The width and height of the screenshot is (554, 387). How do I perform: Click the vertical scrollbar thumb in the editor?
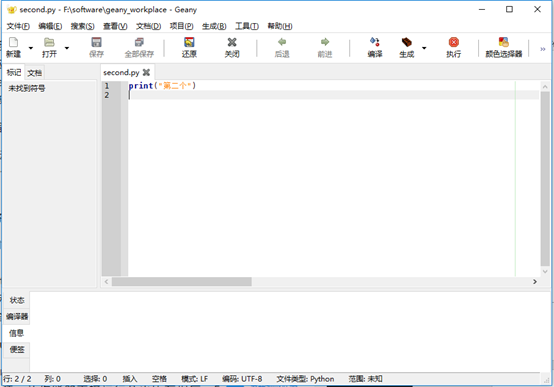pos(545,179)
